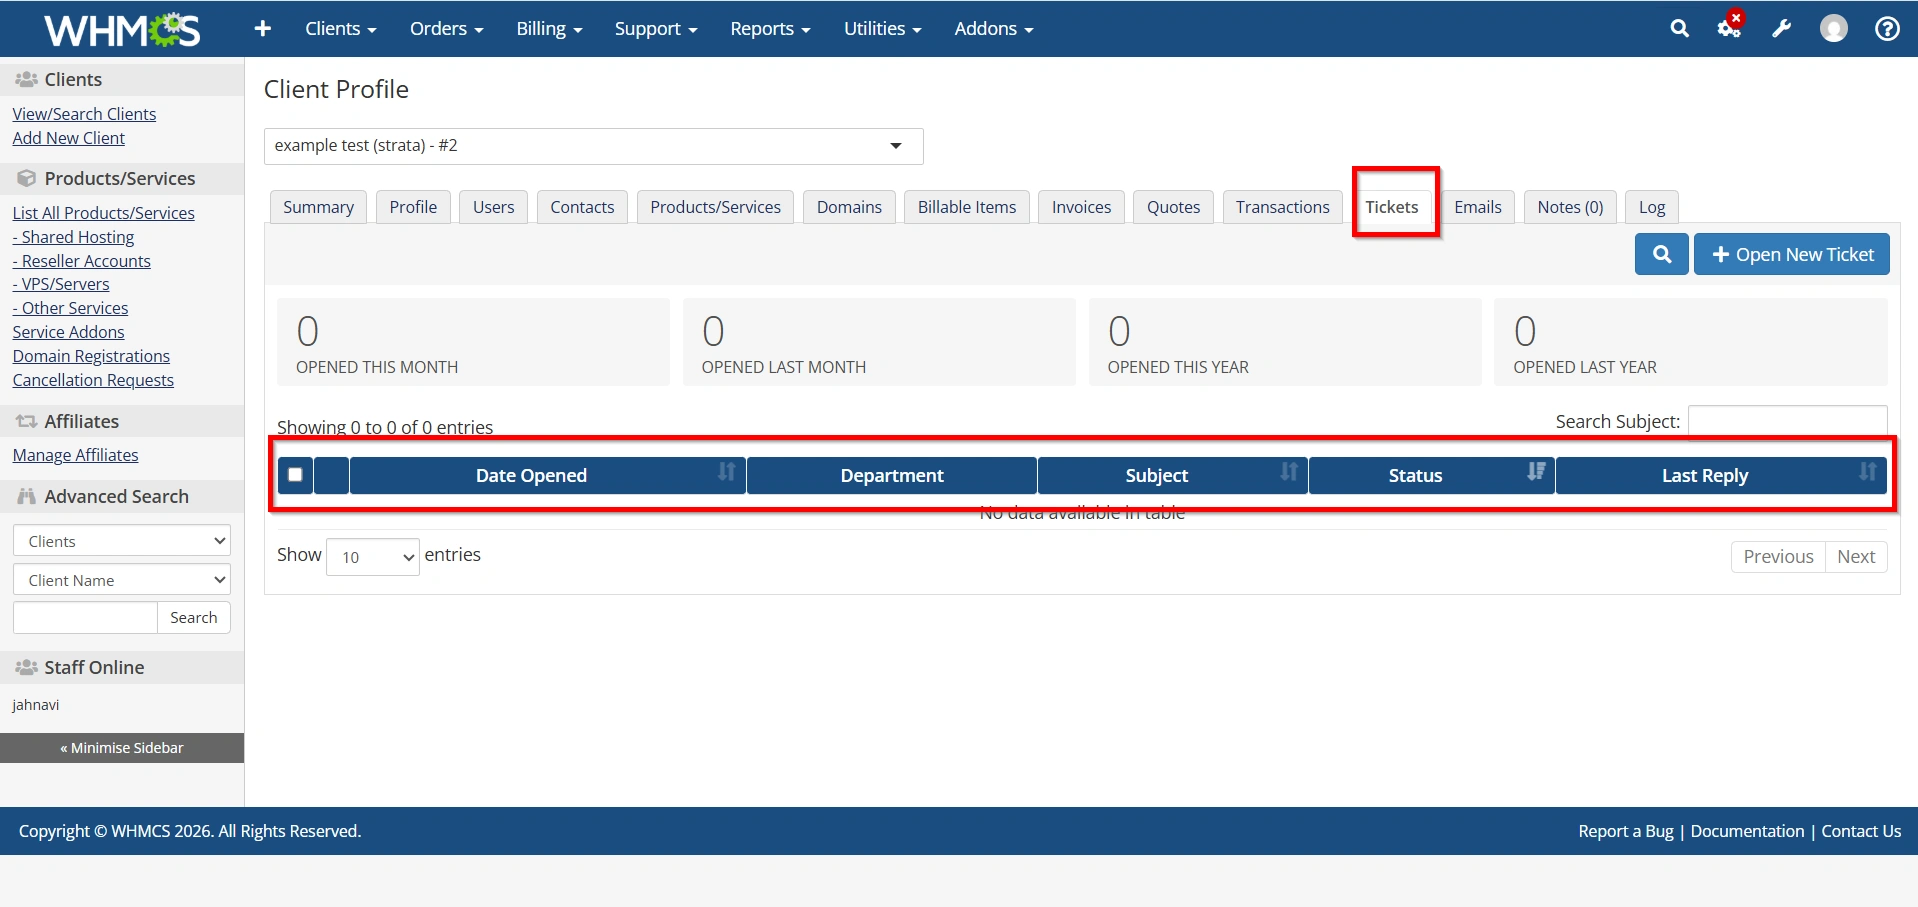The image size is (1918, 907).
Task: Switch to the Users tab
Action: click(x=493, y=207)
